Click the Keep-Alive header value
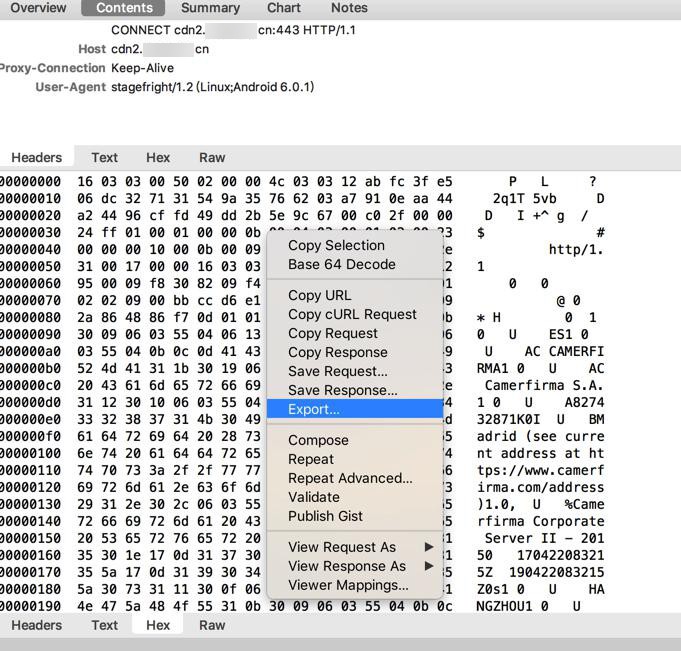Screen dimensions: 681x651 pos(142,68)
